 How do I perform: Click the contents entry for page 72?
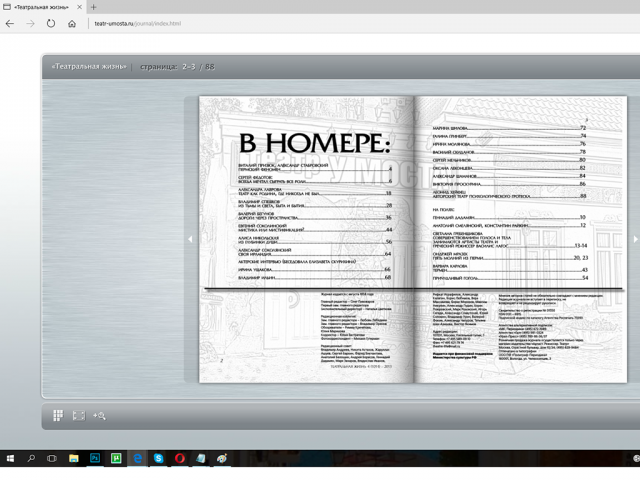point(509,128)
